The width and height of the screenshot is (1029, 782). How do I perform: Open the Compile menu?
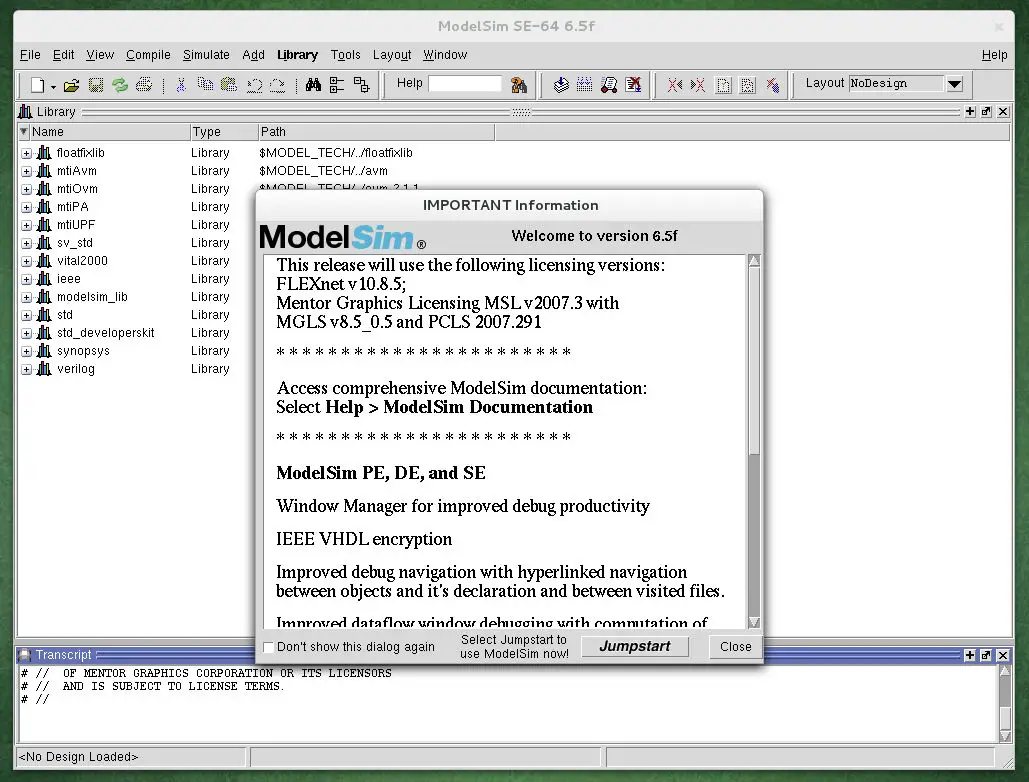(148, 55)
